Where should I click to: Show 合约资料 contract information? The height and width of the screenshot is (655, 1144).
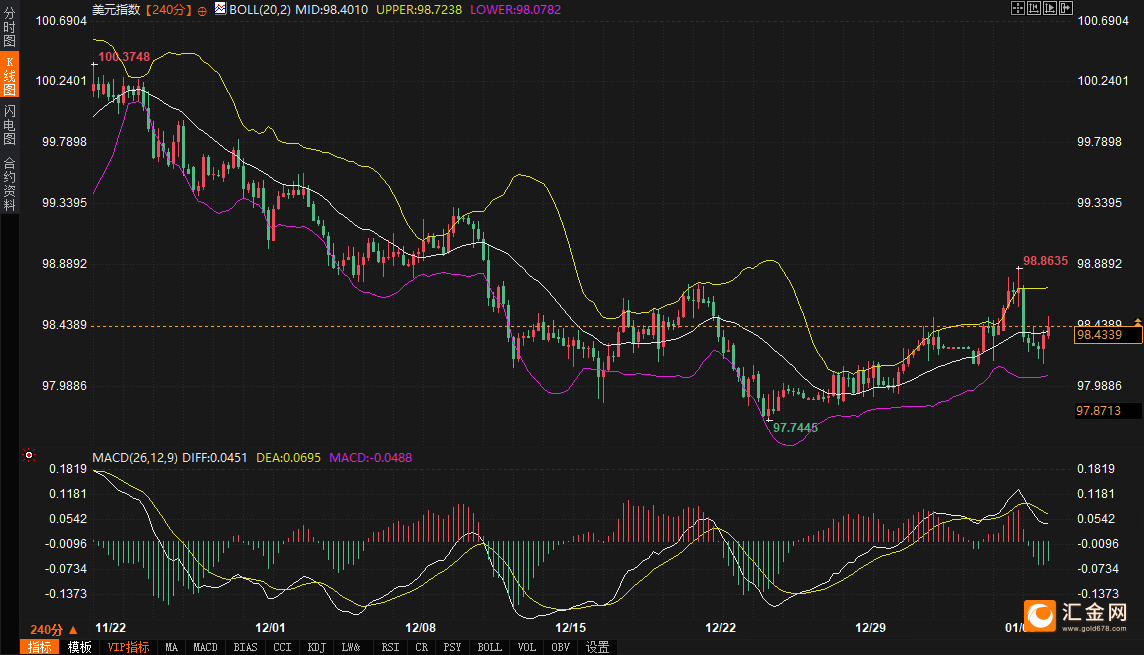click(x=9, y=183)
